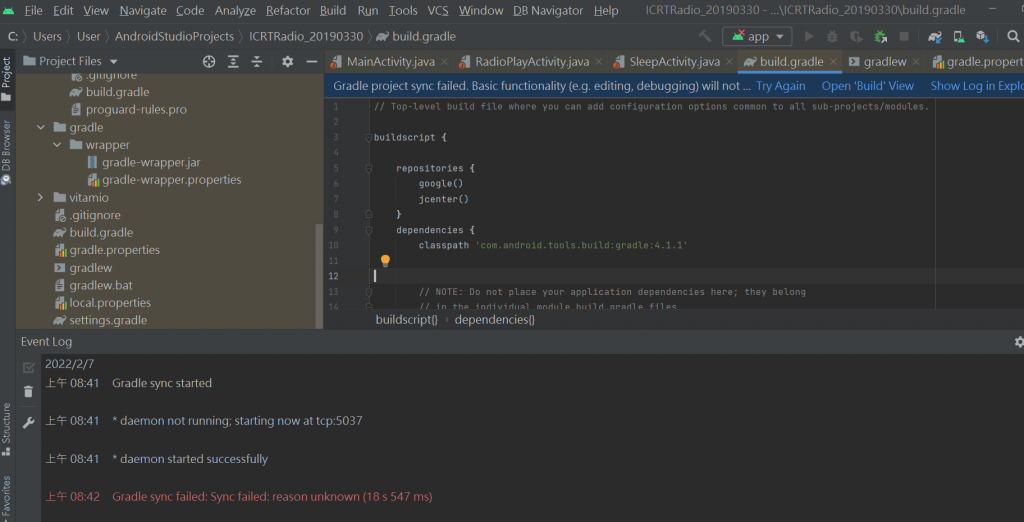
Task: Click the Clear All trash icon in Event Log
Action: pyautogui.click(x=28, y=391)
